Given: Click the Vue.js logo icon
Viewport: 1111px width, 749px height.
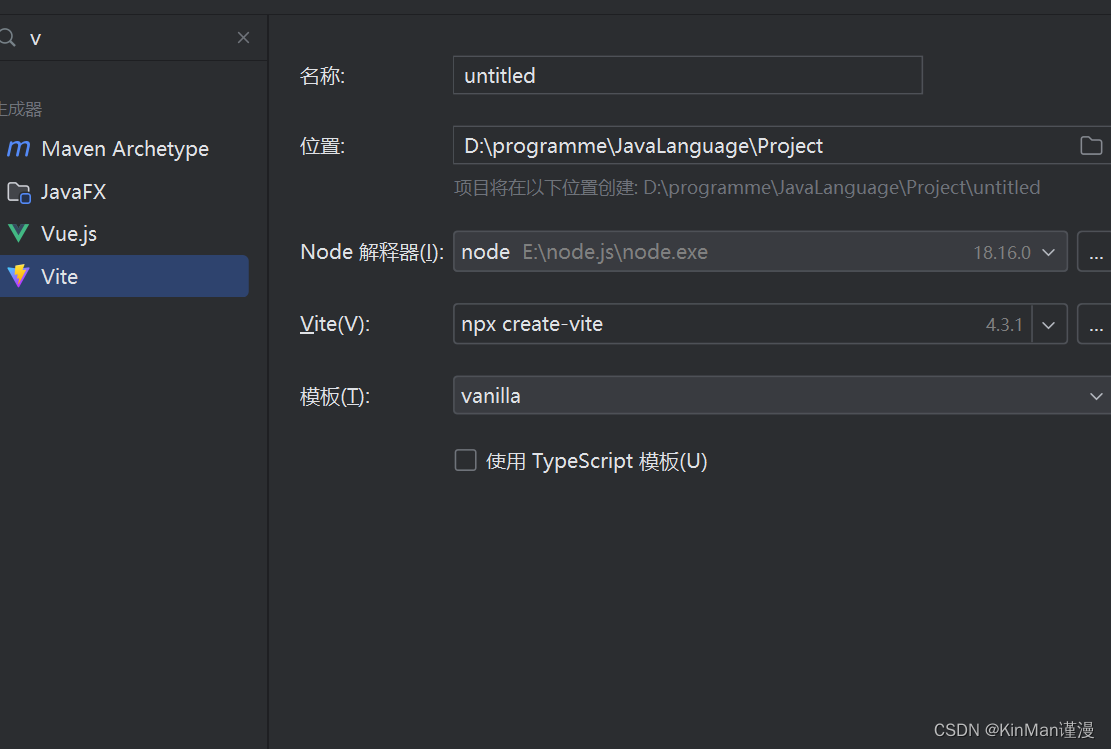Looking at the screenshot, I should (18, 234).
